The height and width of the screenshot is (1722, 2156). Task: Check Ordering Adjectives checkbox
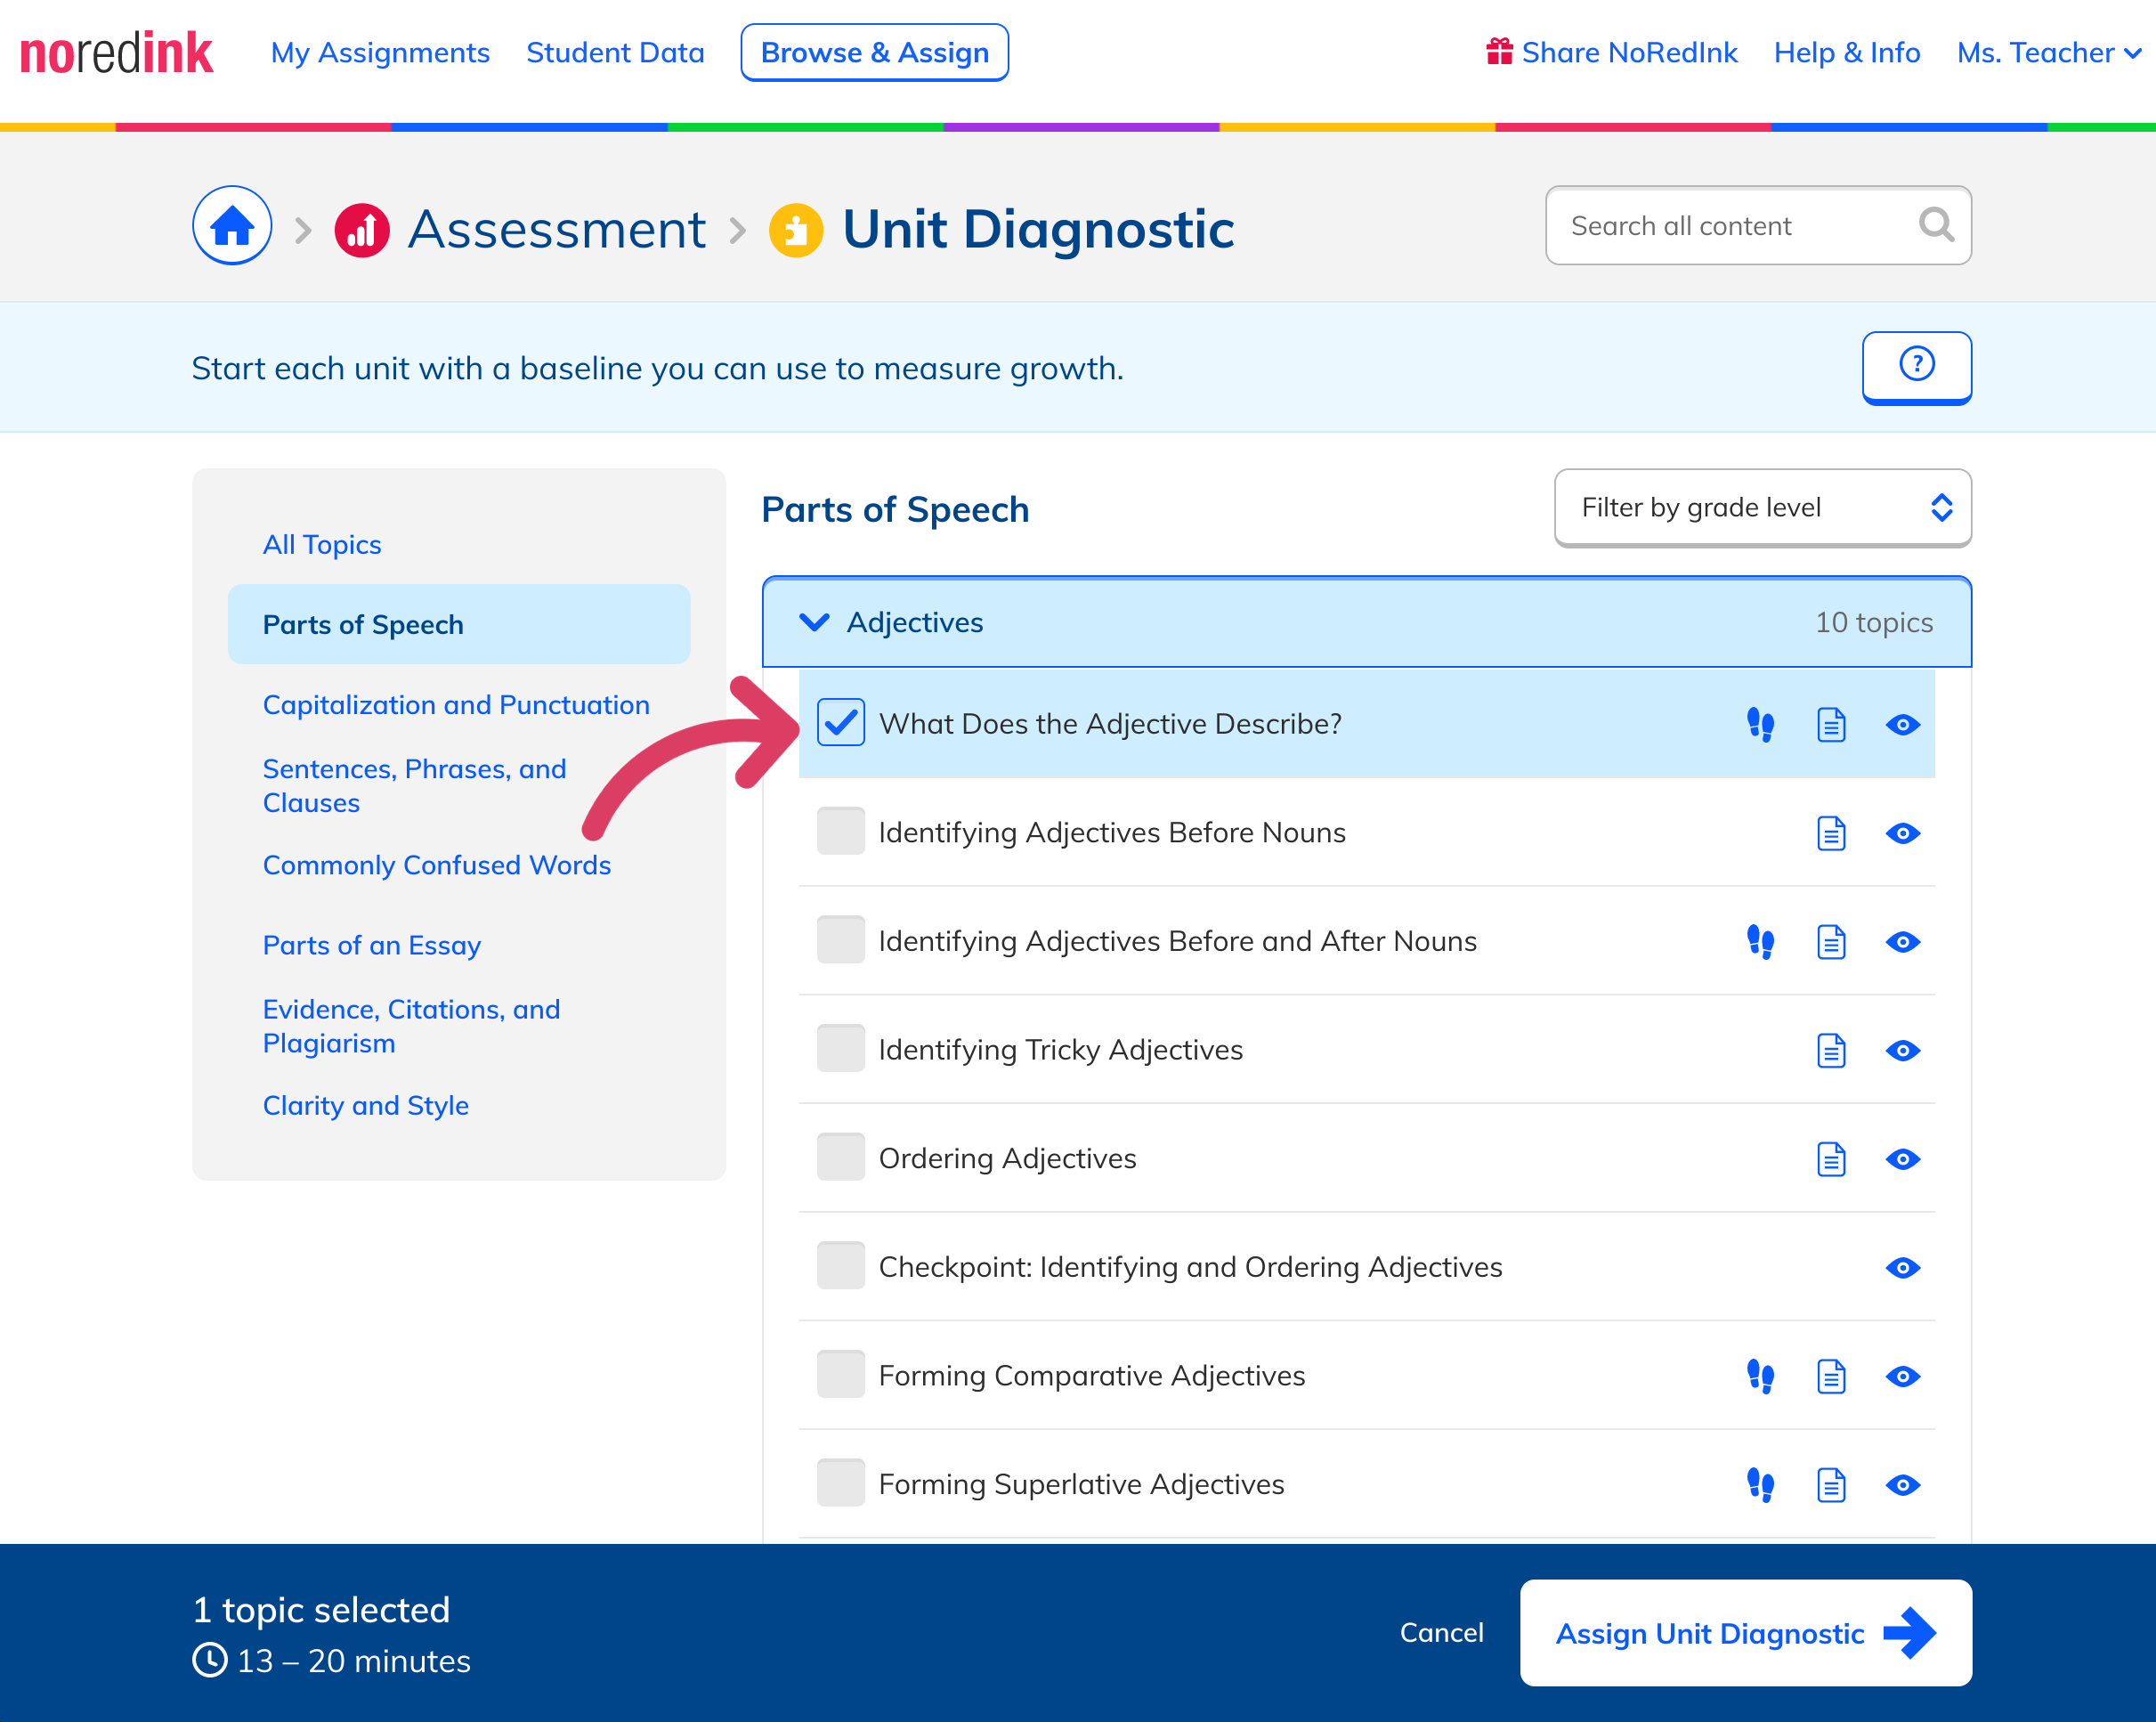pyautogui.click(x=840, y=1157)
